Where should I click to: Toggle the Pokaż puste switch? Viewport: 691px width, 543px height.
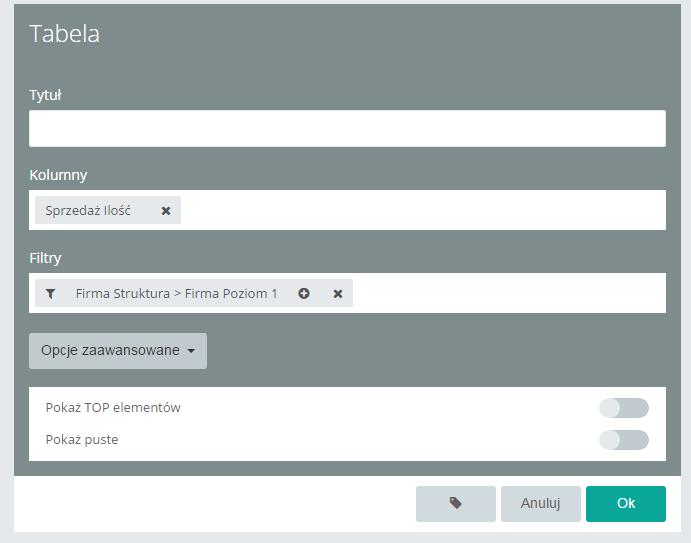(624, 439)
